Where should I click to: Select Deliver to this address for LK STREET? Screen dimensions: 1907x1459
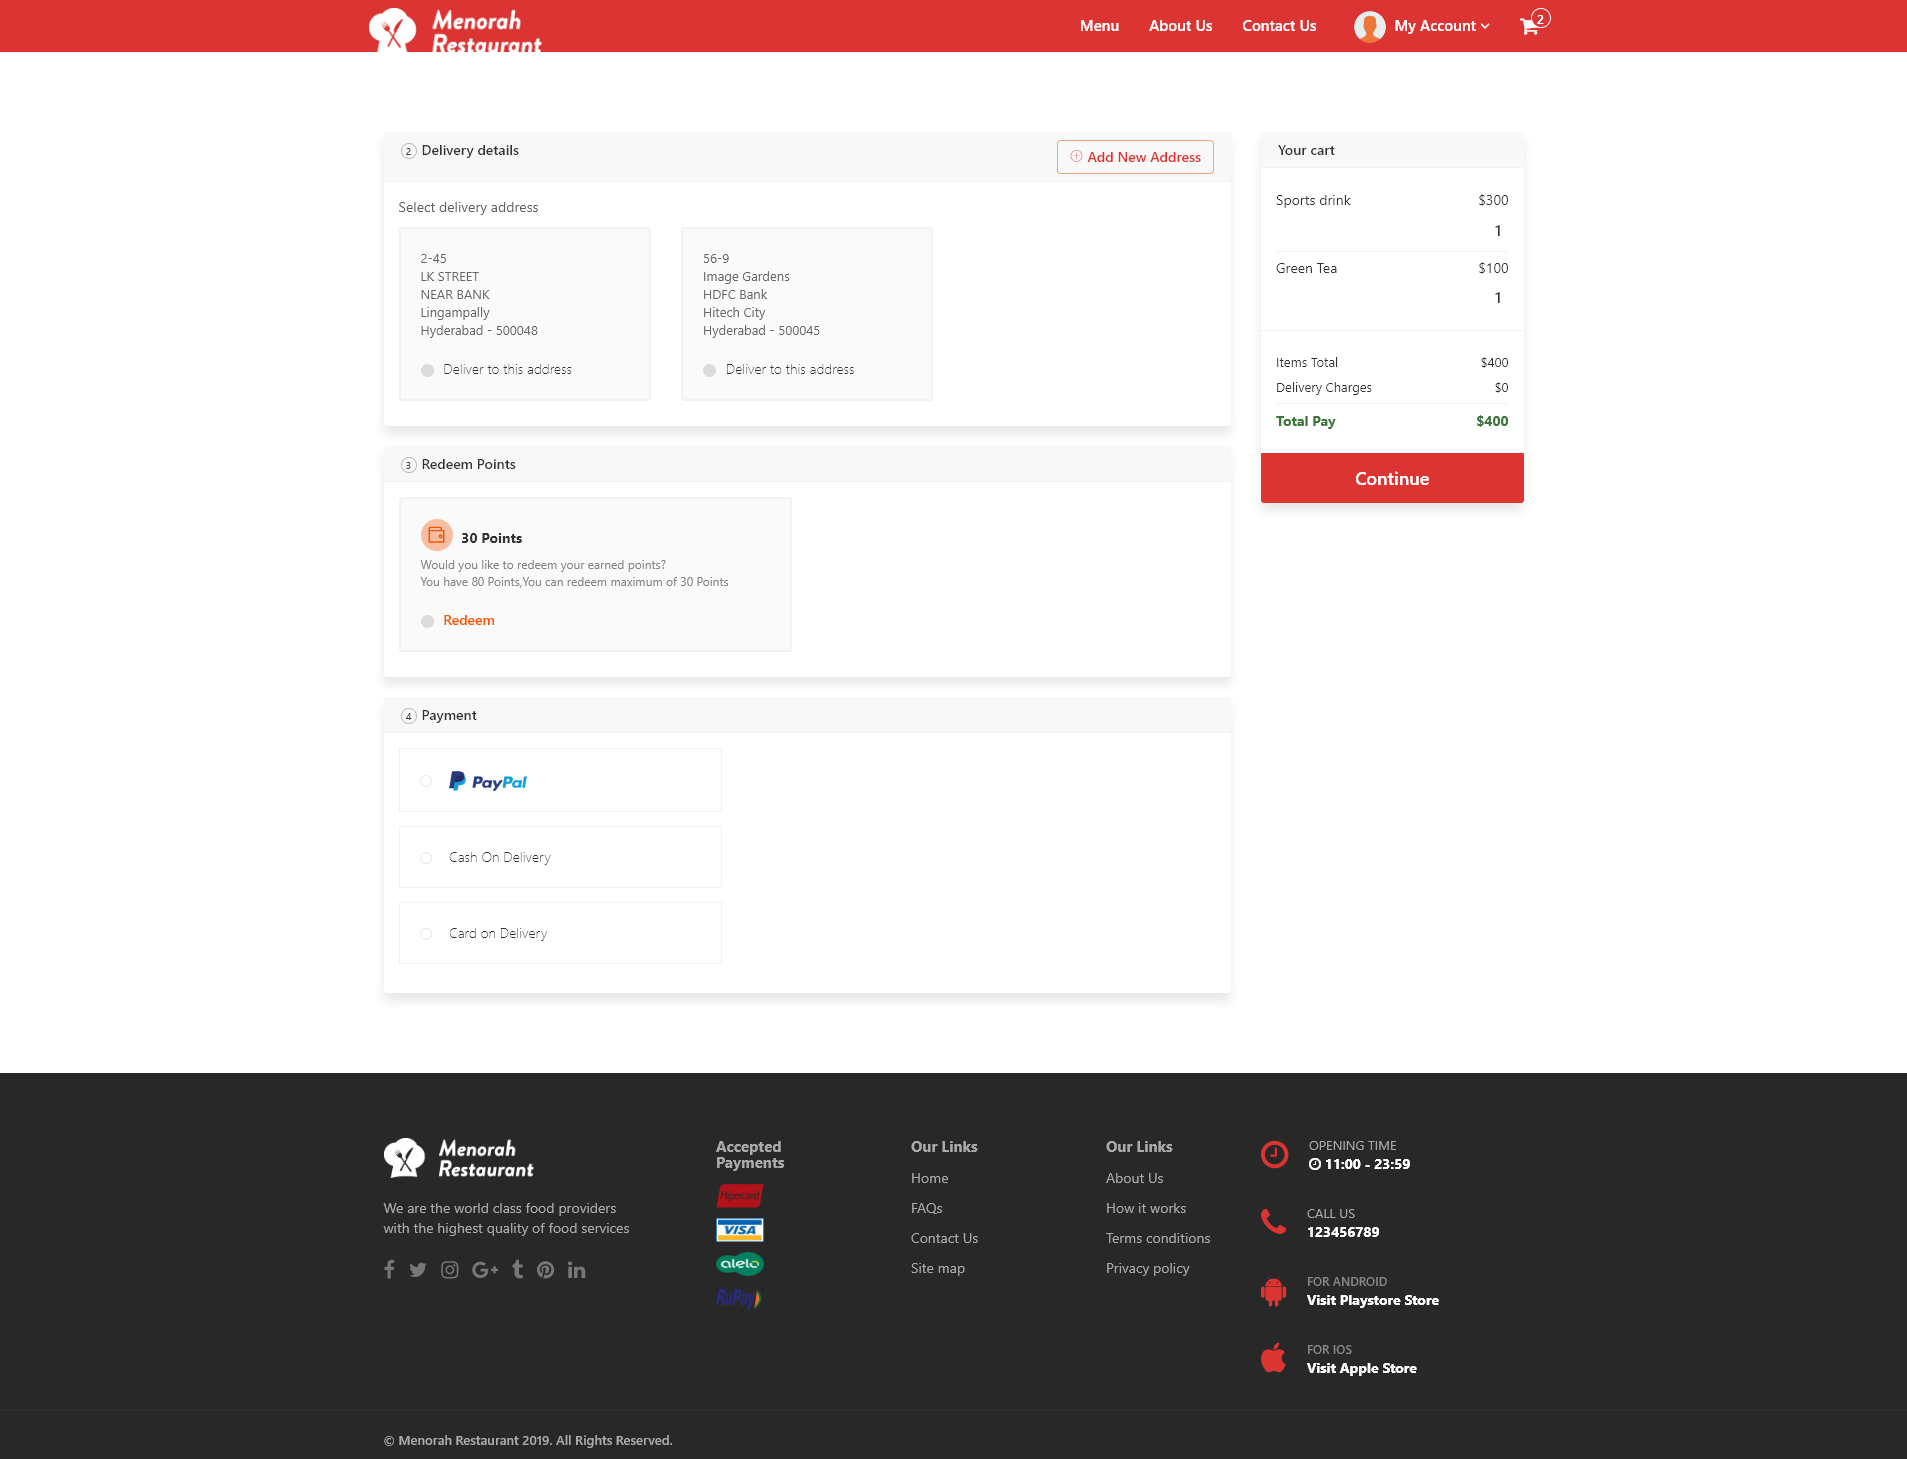tap(427, 369)
